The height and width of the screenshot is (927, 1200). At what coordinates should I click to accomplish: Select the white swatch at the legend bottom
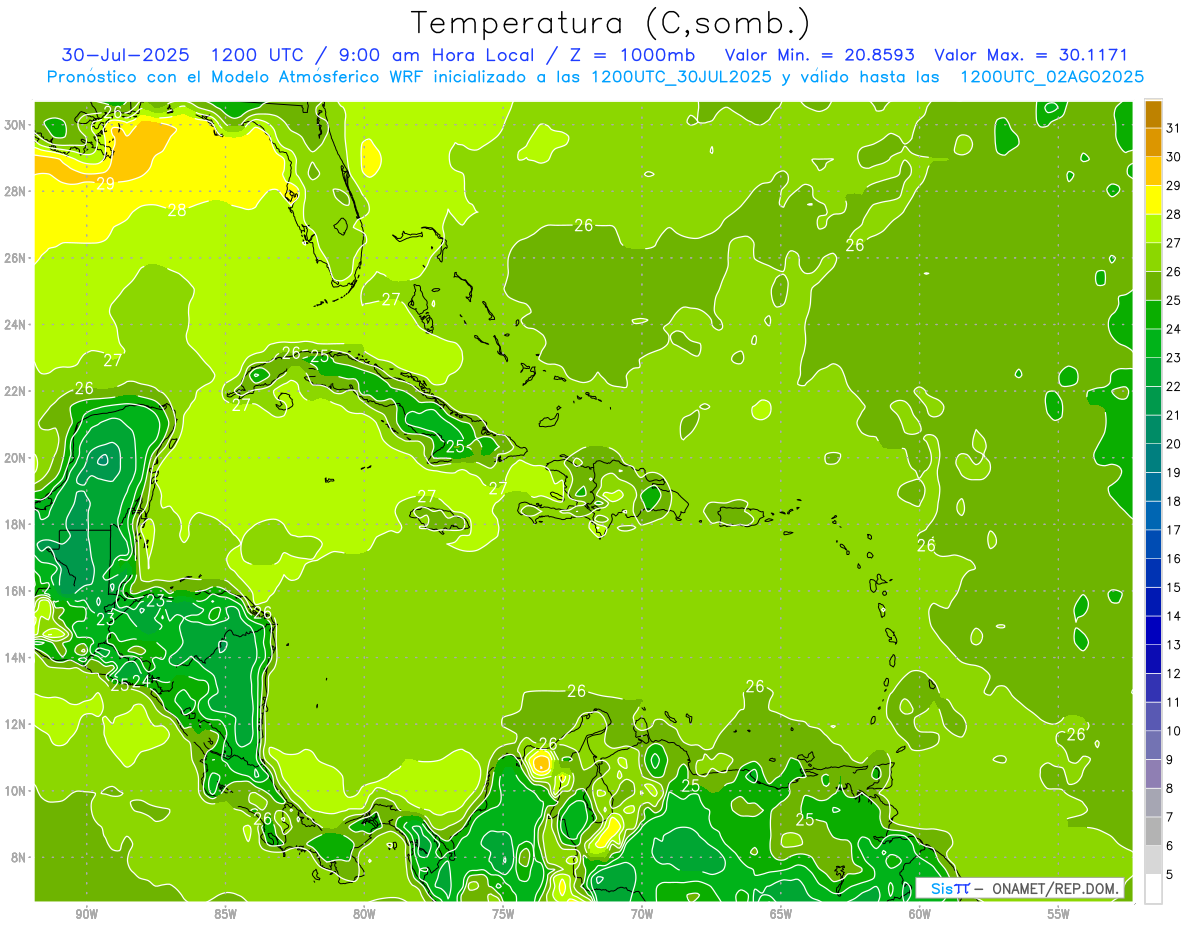click(1153, 888)
